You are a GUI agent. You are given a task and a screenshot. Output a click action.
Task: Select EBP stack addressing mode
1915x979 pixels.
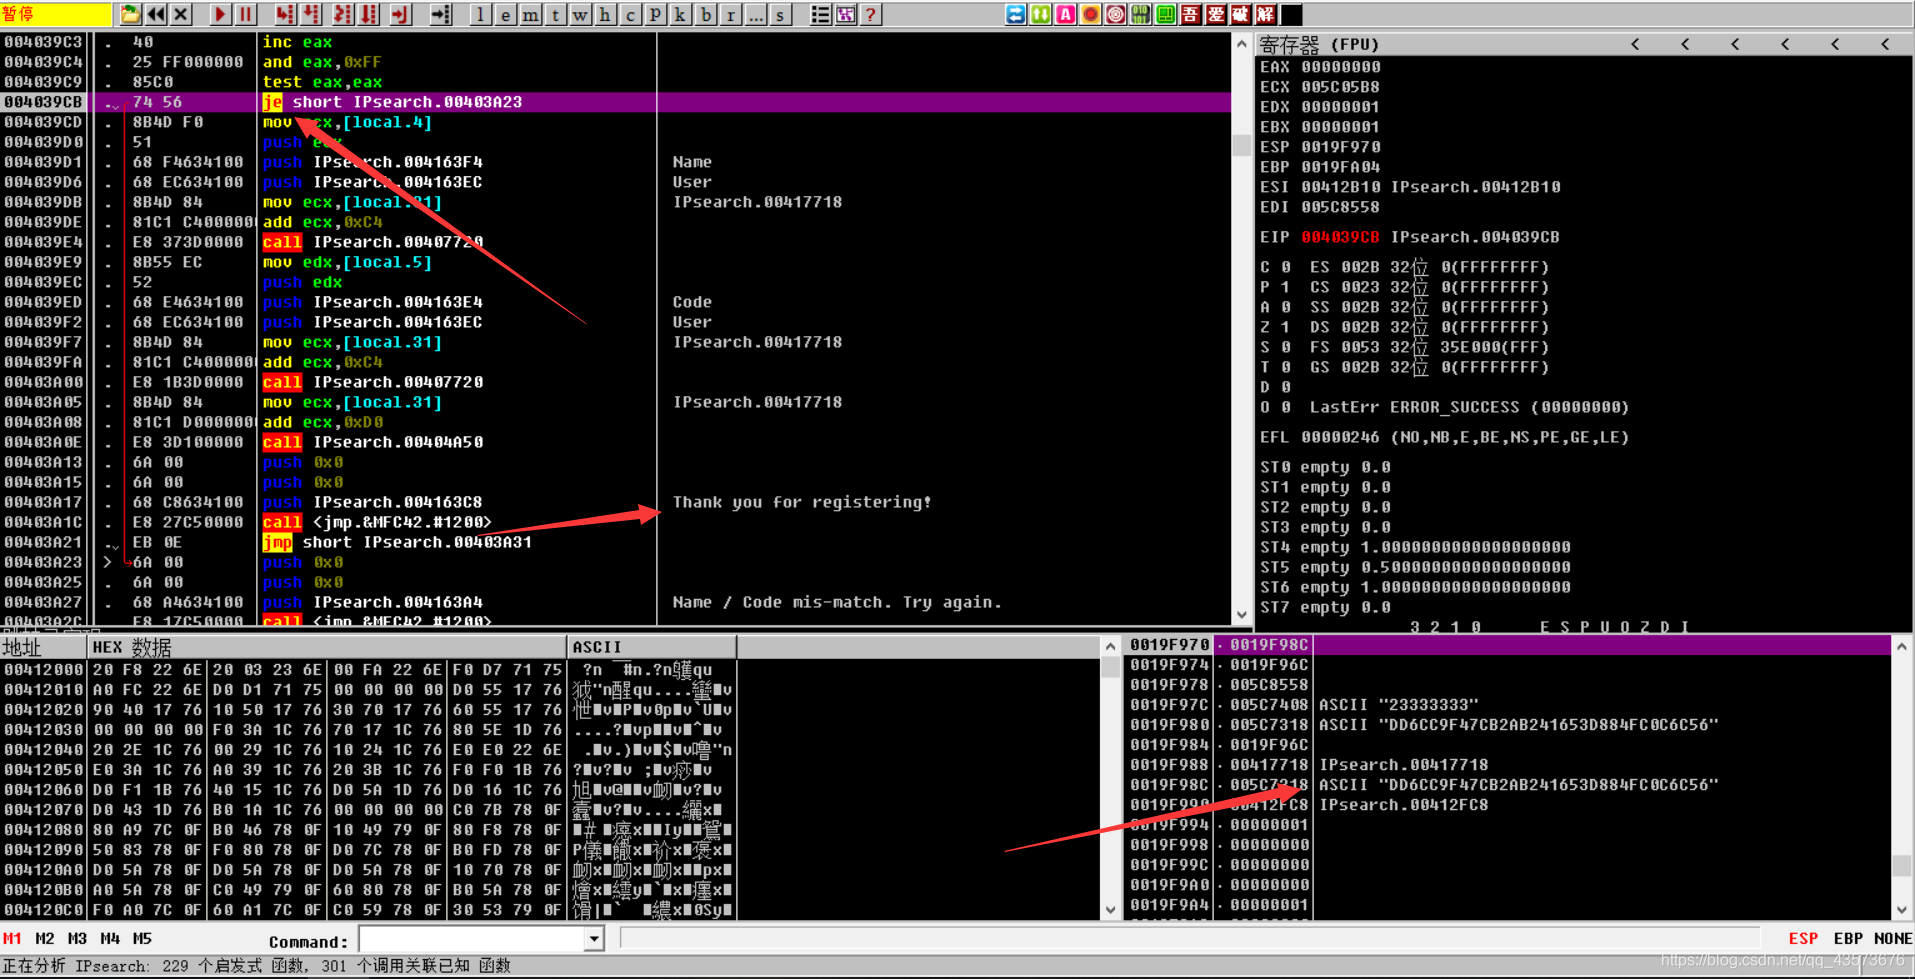1848,938
